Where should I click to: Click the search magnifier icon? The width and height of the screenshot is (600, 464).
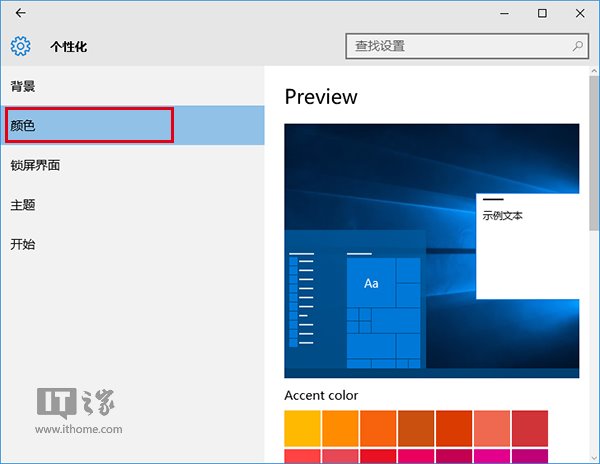[577, 46]
